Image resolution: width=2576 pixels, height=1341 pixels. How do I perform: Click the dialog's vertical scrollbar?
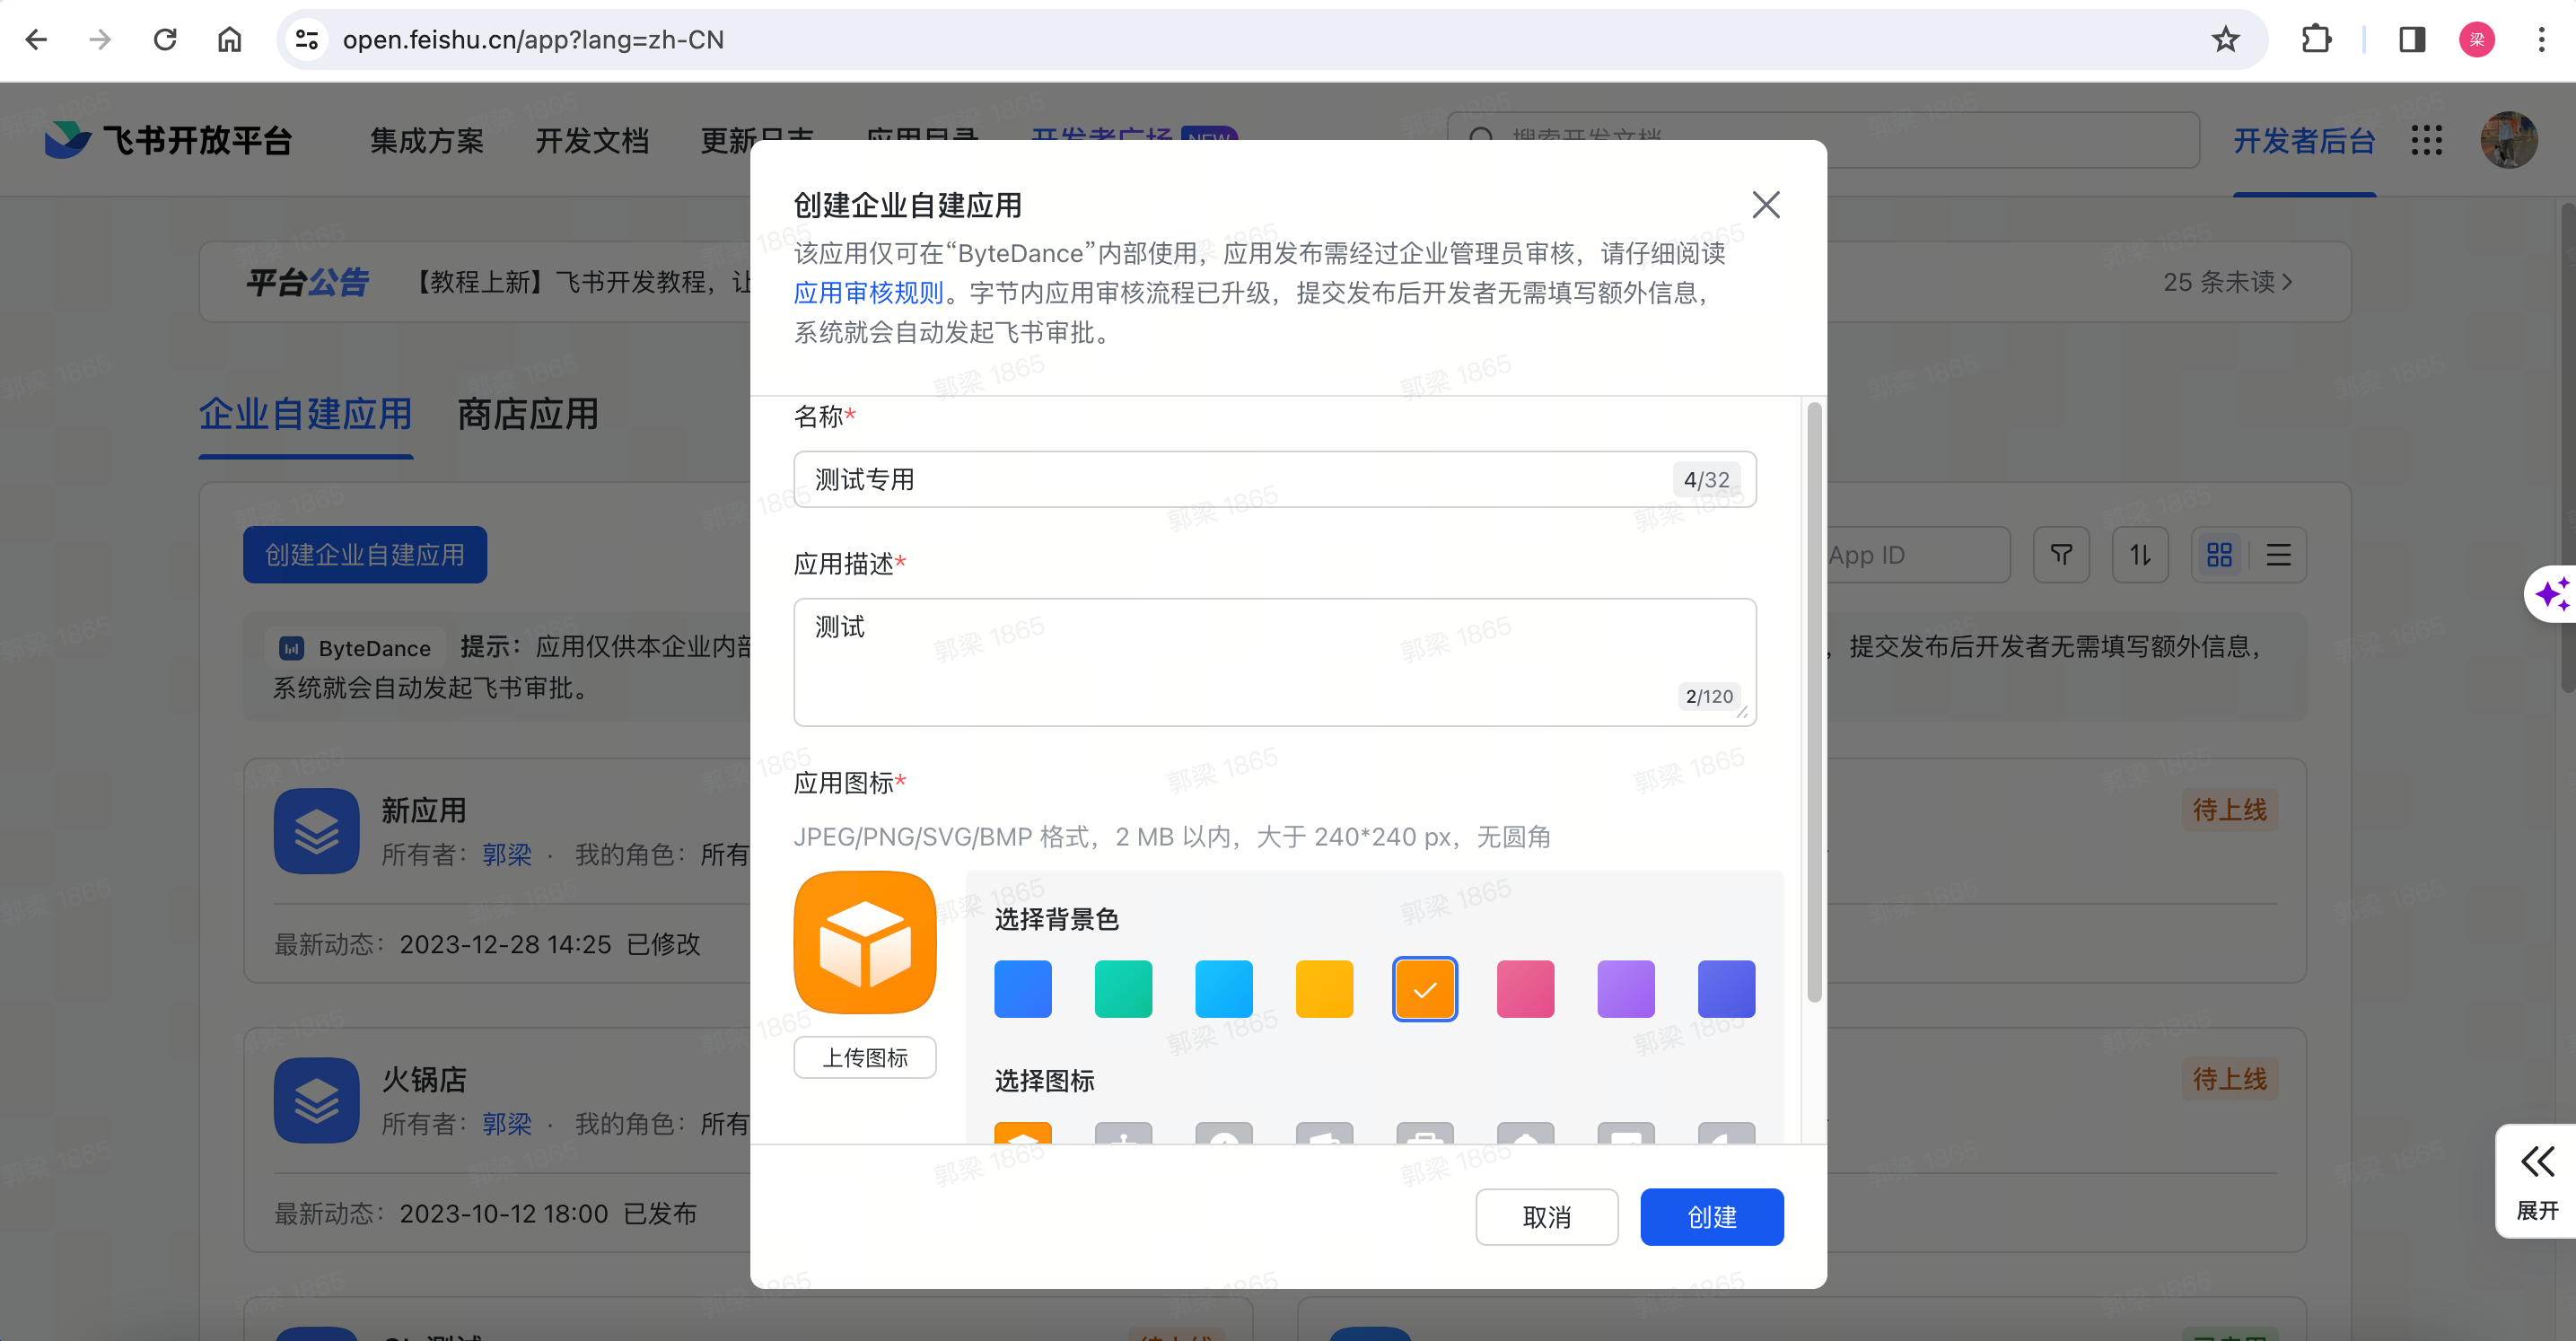(x=1814, y=700)
